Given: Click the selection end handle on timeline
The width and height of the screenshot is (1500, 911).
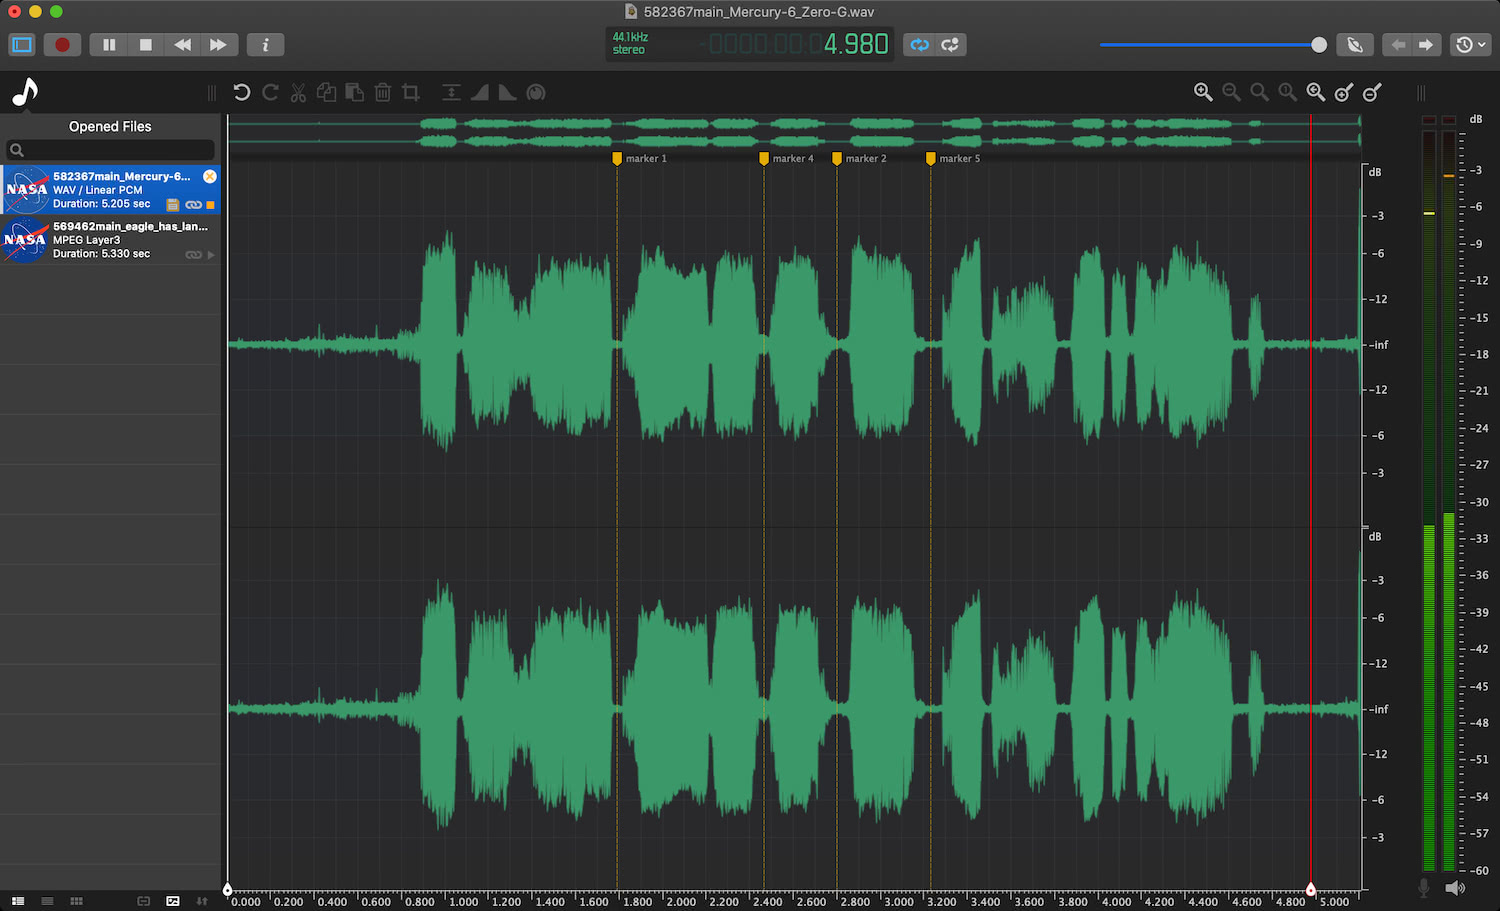Looking at the screenshot, I should point(1311,889).
